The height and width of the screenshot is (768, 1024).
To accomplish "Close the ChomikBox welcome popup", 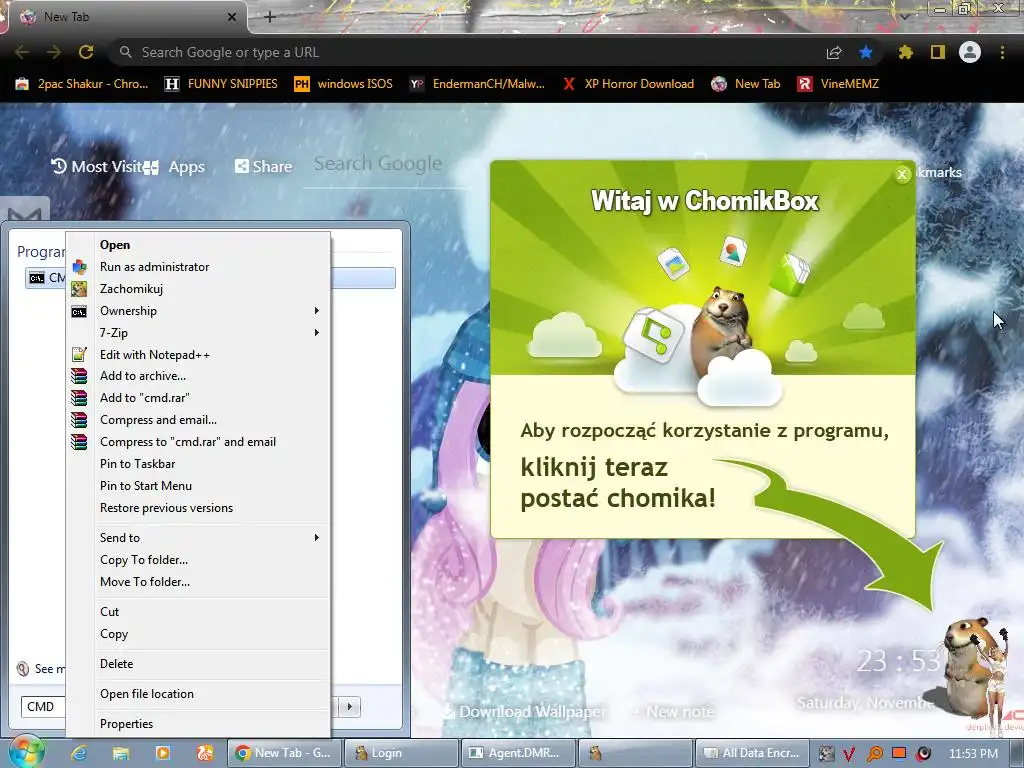I will coord(902,174).
